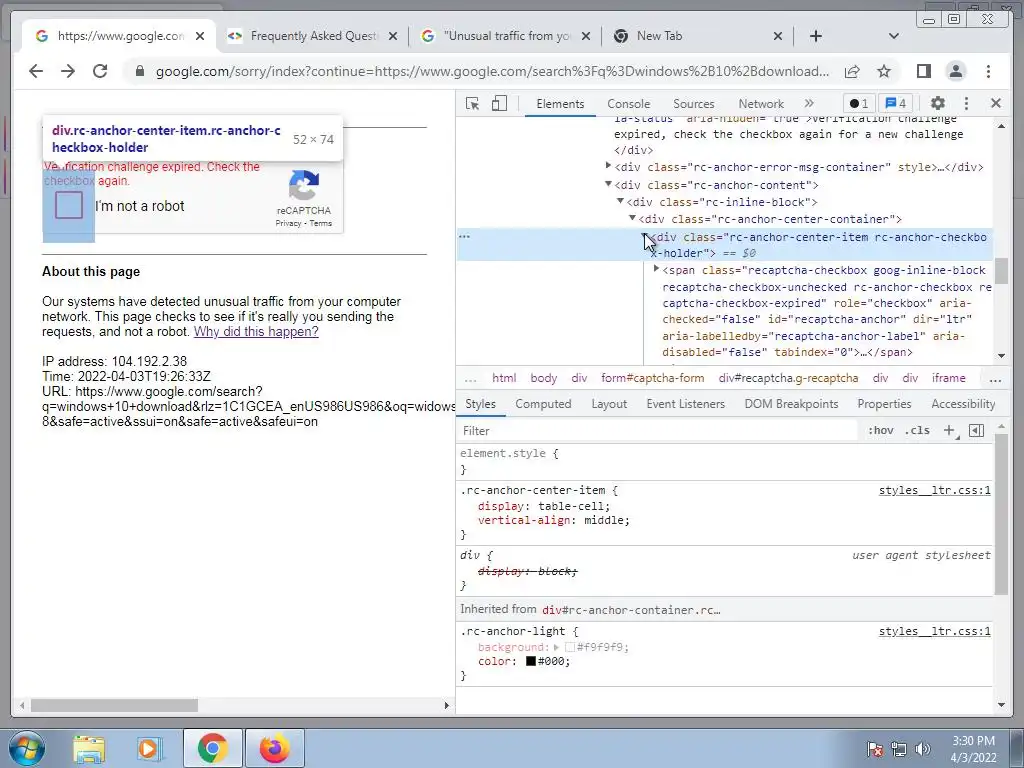Close the New Tab tab
Image resolution: width=1024 pixels, height=768 pixels.
(x=778, y=36)
